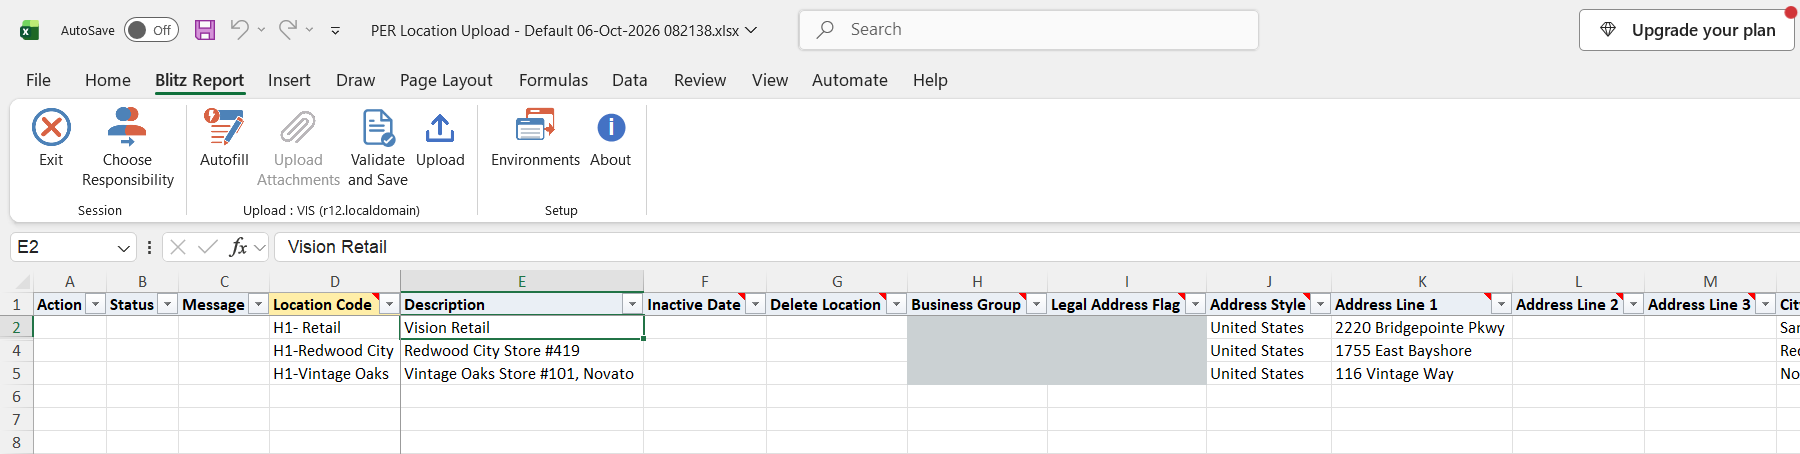The height and width of the screenshot is (454, 1800).
Task: Switch to the Page Layout tab
Action: pyautogui.click(x=446, y=80)
